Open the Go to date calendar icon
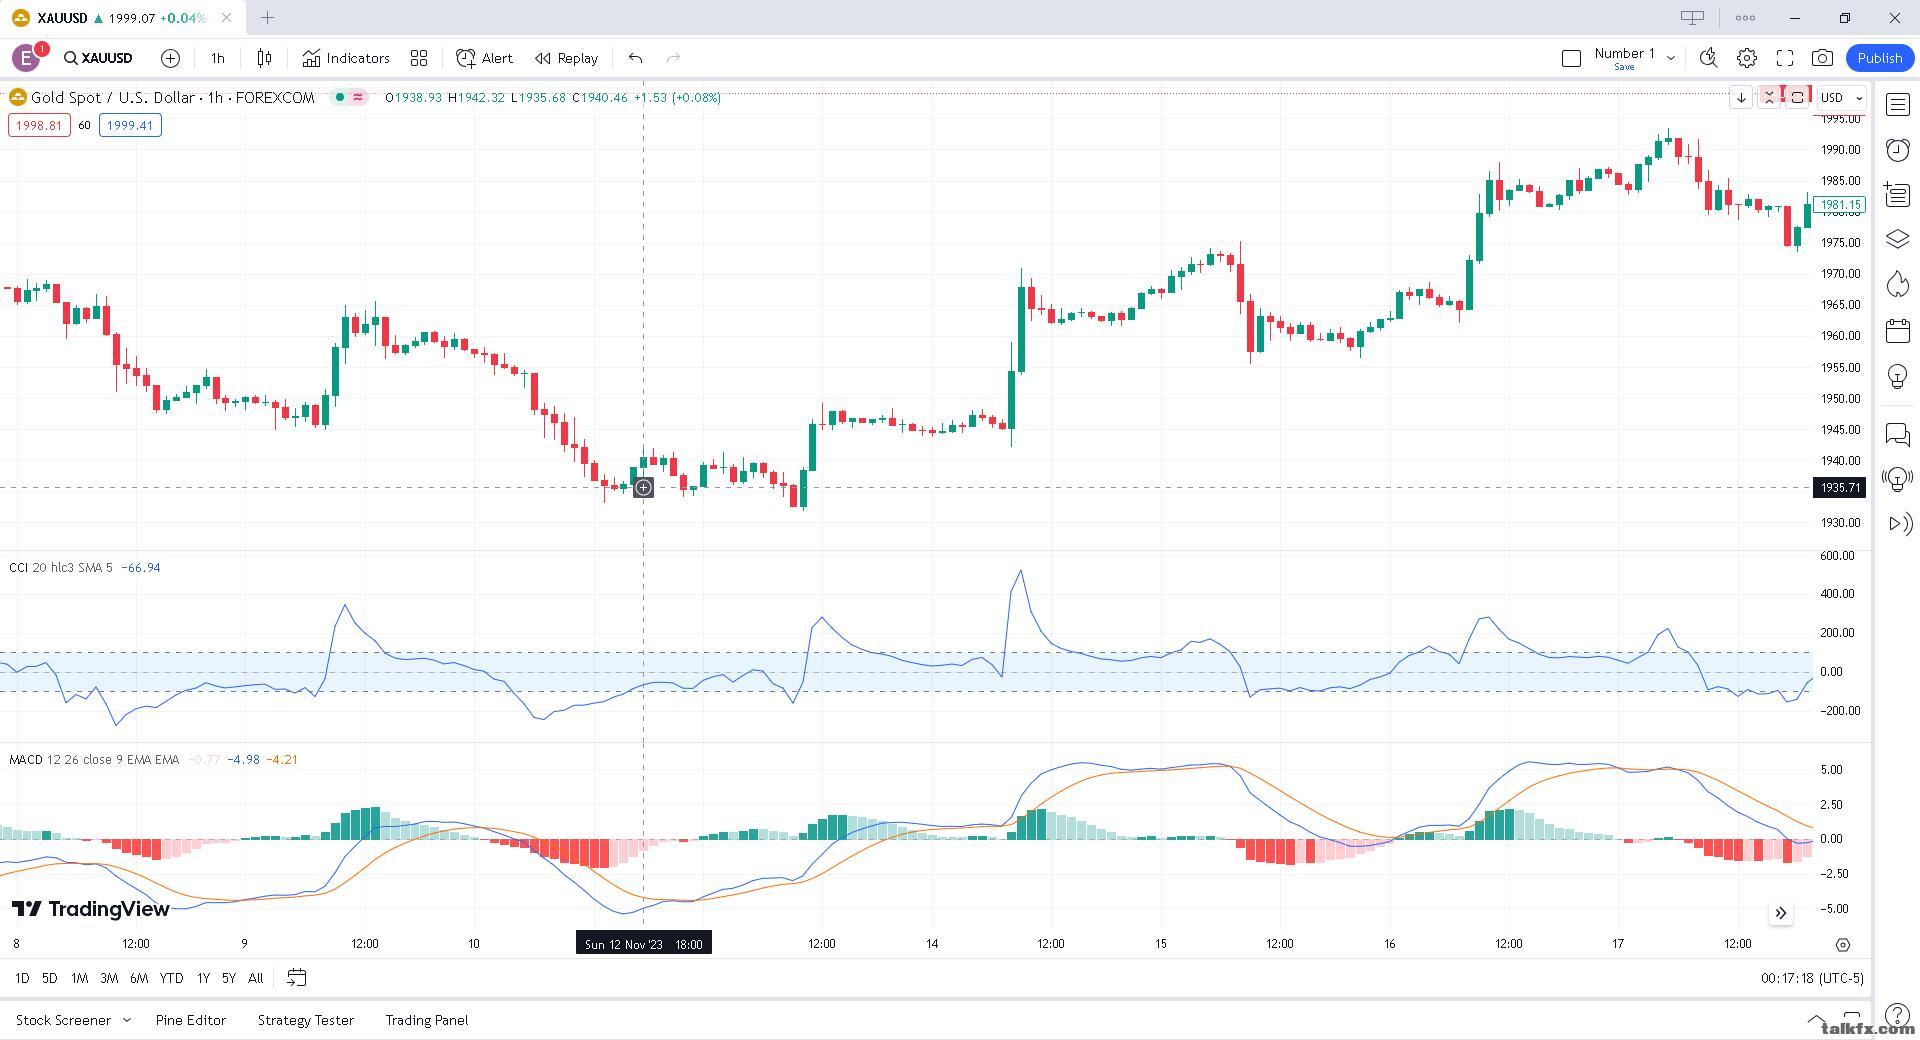 coord(296,978)
